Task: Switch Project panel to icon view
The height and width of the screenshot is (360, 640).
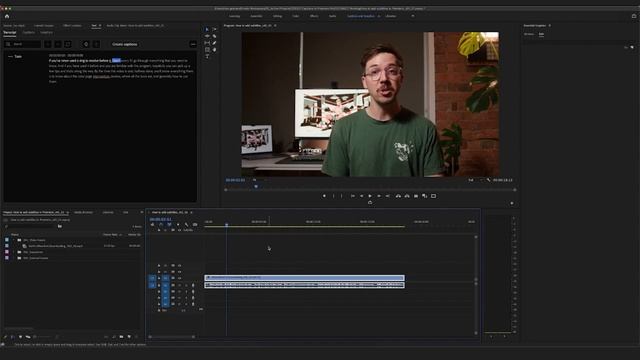Action: coord(20,337)
